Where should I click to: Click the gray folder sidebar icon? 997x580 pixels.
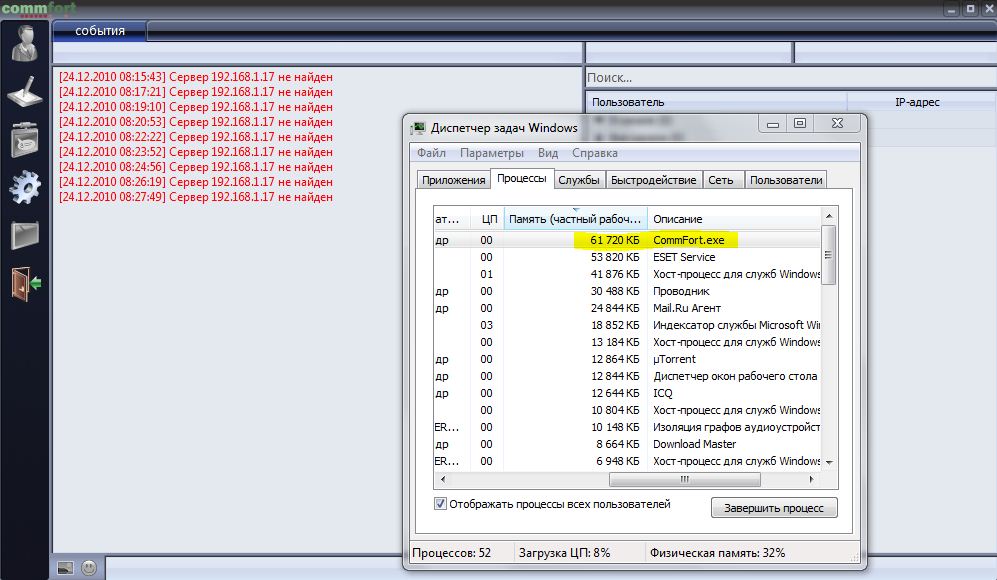[25, 235]
